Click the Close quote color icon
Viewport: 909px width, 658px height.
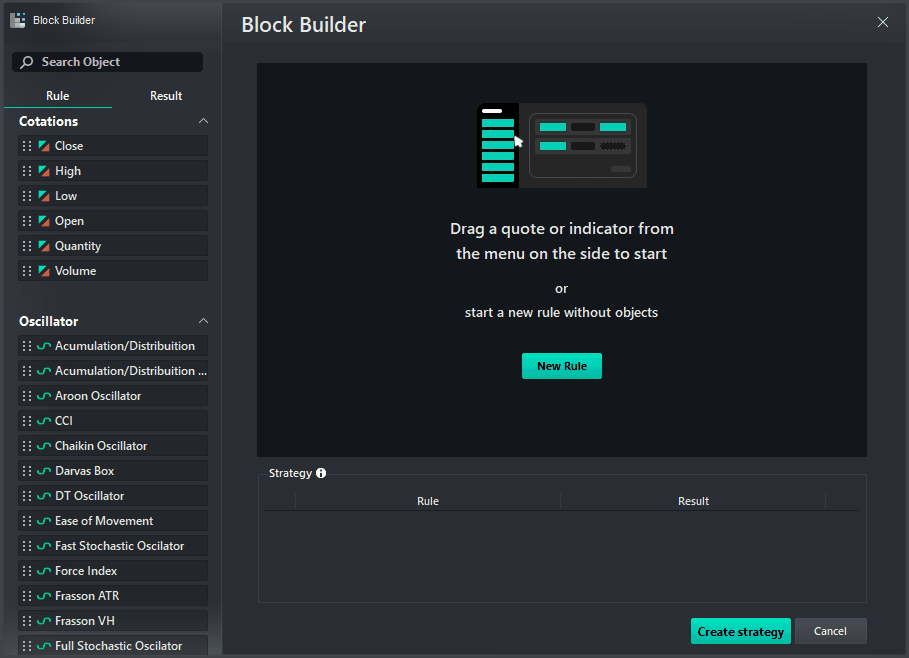tap(44, 146)
